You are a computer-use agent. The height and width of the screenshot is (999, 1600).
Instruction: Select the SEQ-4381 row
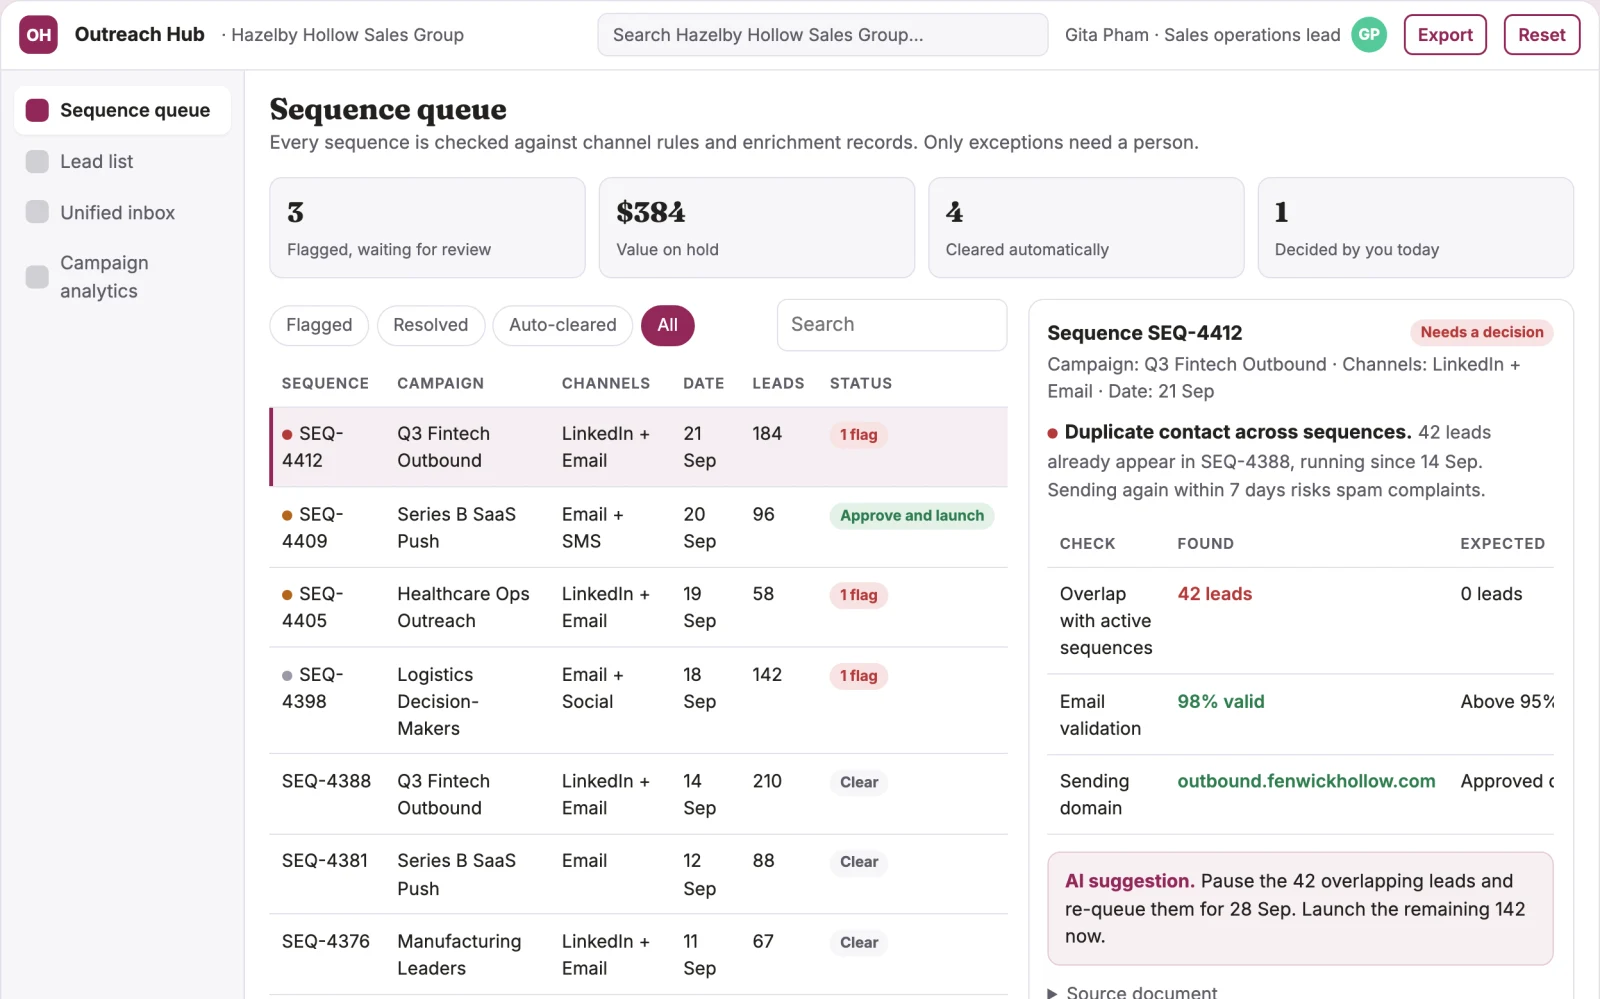coord(638,875)
